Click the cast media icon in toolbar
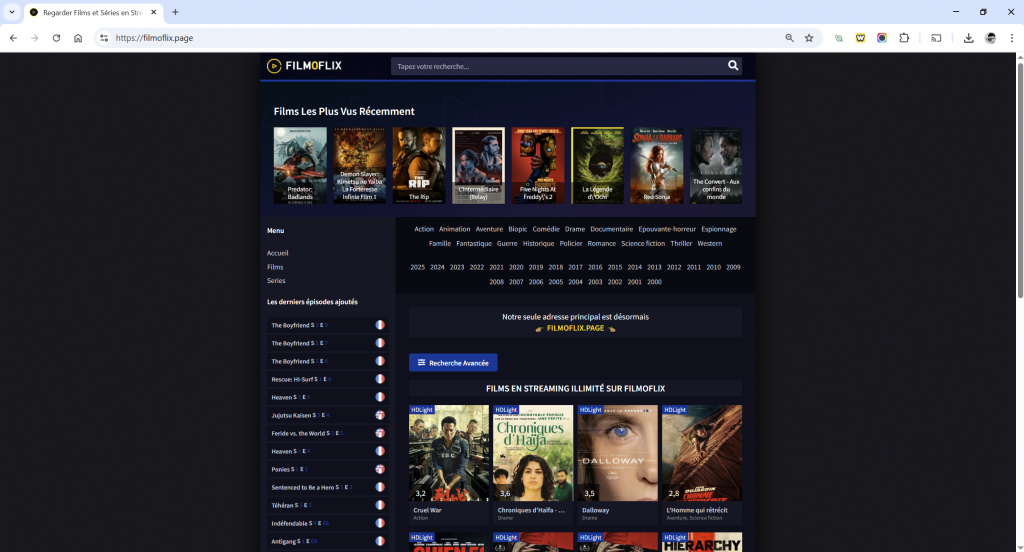This screenshot has height=552, width=1024. tap(936, 38)
